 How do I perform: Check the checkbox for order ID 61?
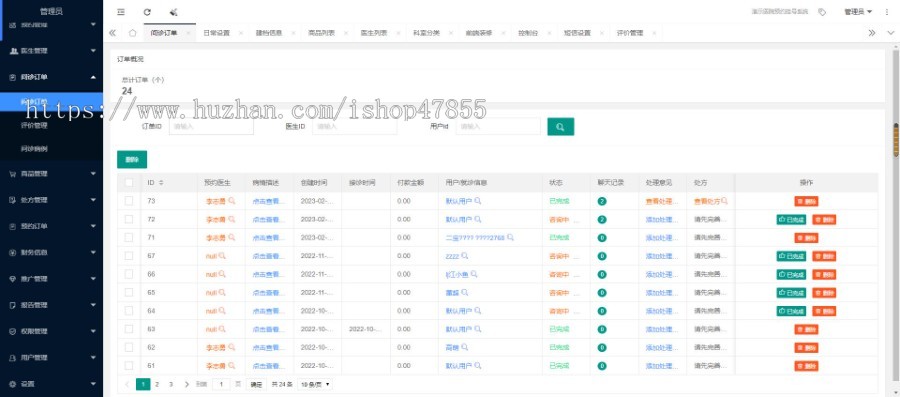pos(129,365)
